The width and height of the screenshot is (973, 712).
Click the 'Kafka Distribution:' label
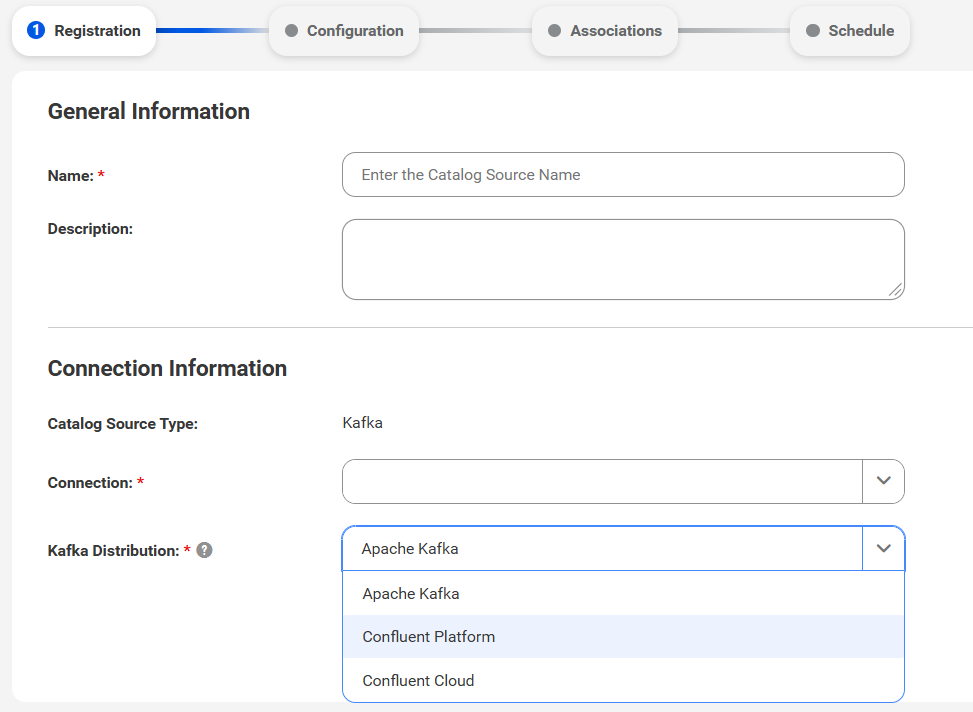[114, 551]
